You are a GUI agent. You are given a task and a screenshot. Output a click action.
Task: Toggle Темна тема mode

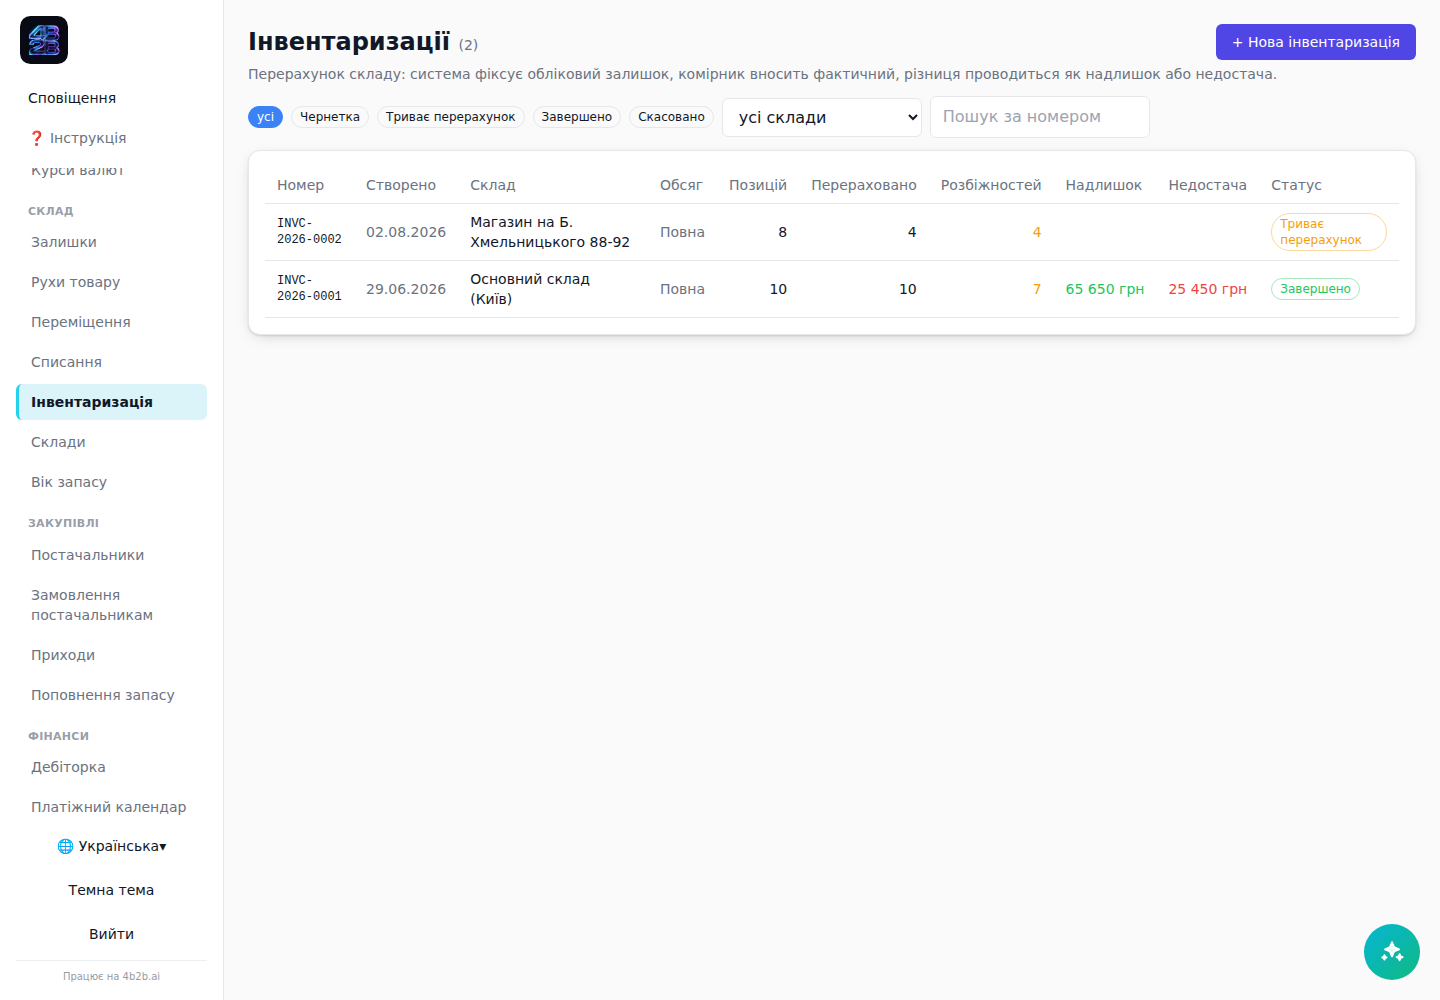click(x=111, y=890)
